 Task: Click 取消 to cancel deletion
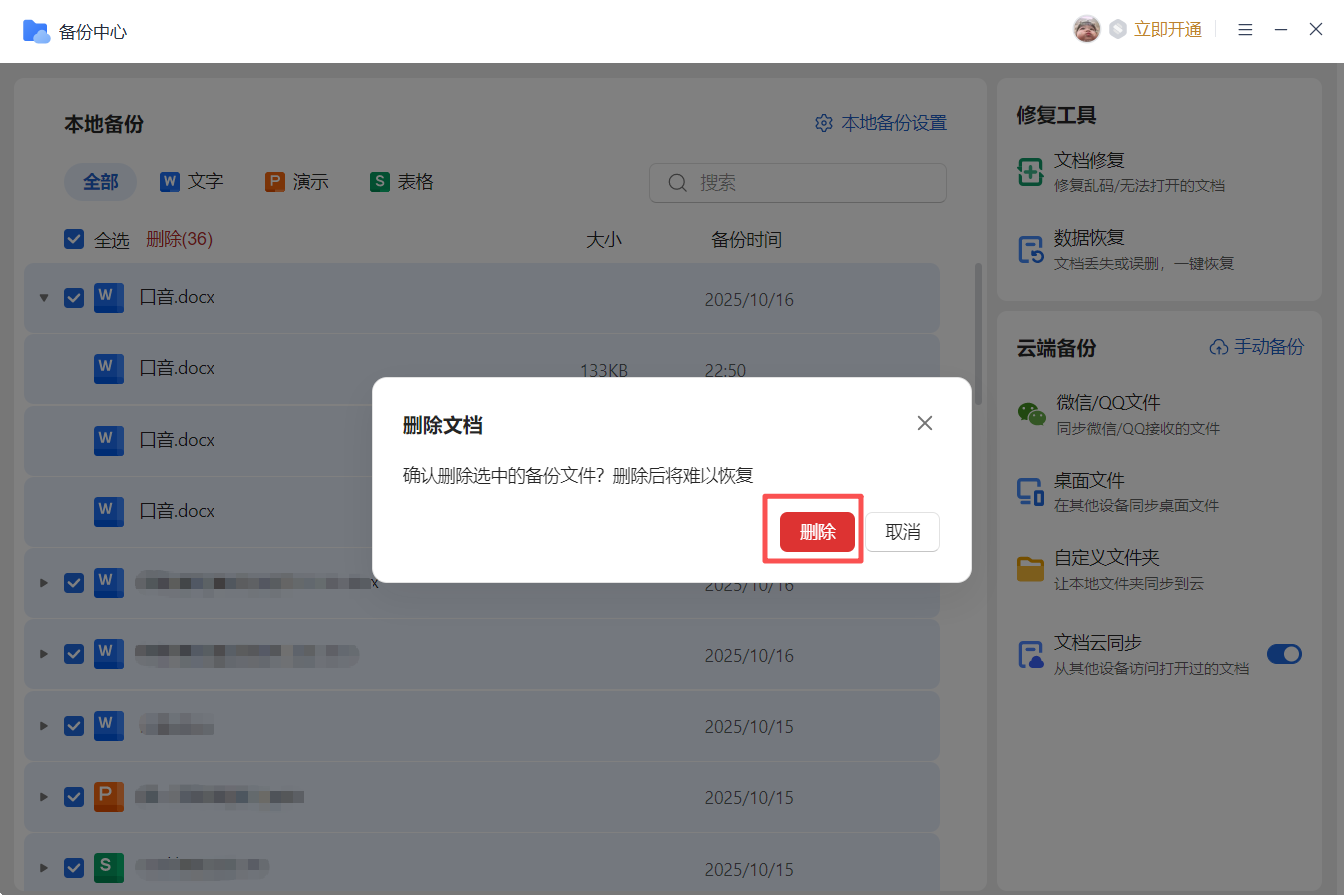902,532
